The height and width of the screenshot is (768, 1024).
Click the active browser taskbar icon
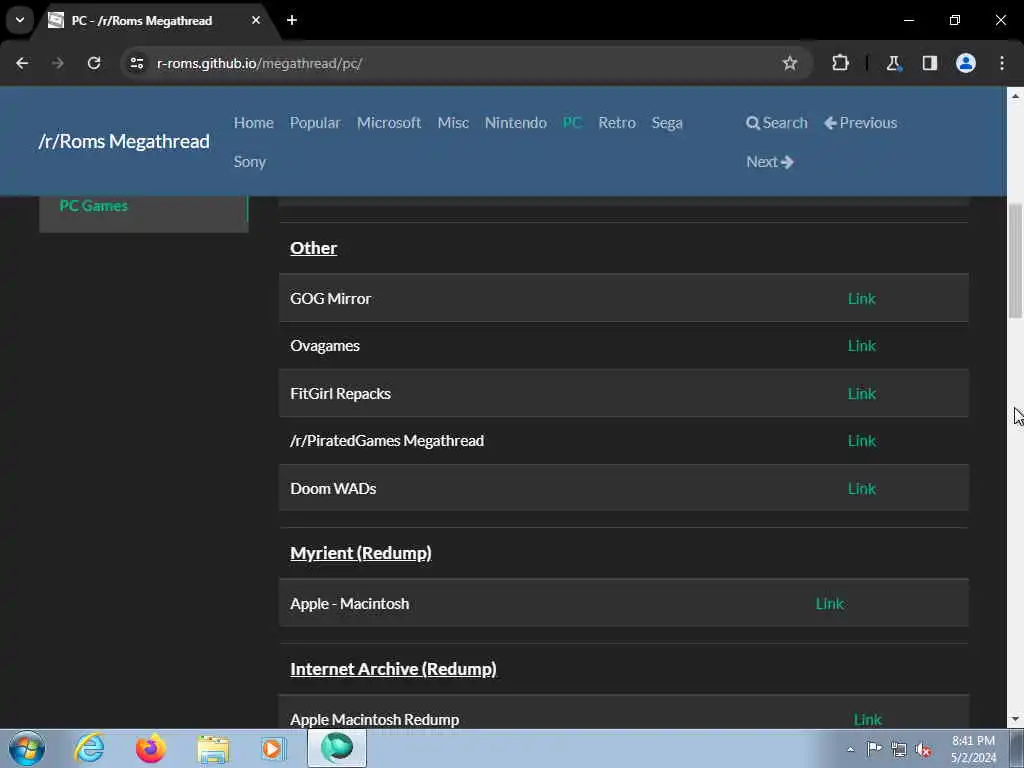337,748
